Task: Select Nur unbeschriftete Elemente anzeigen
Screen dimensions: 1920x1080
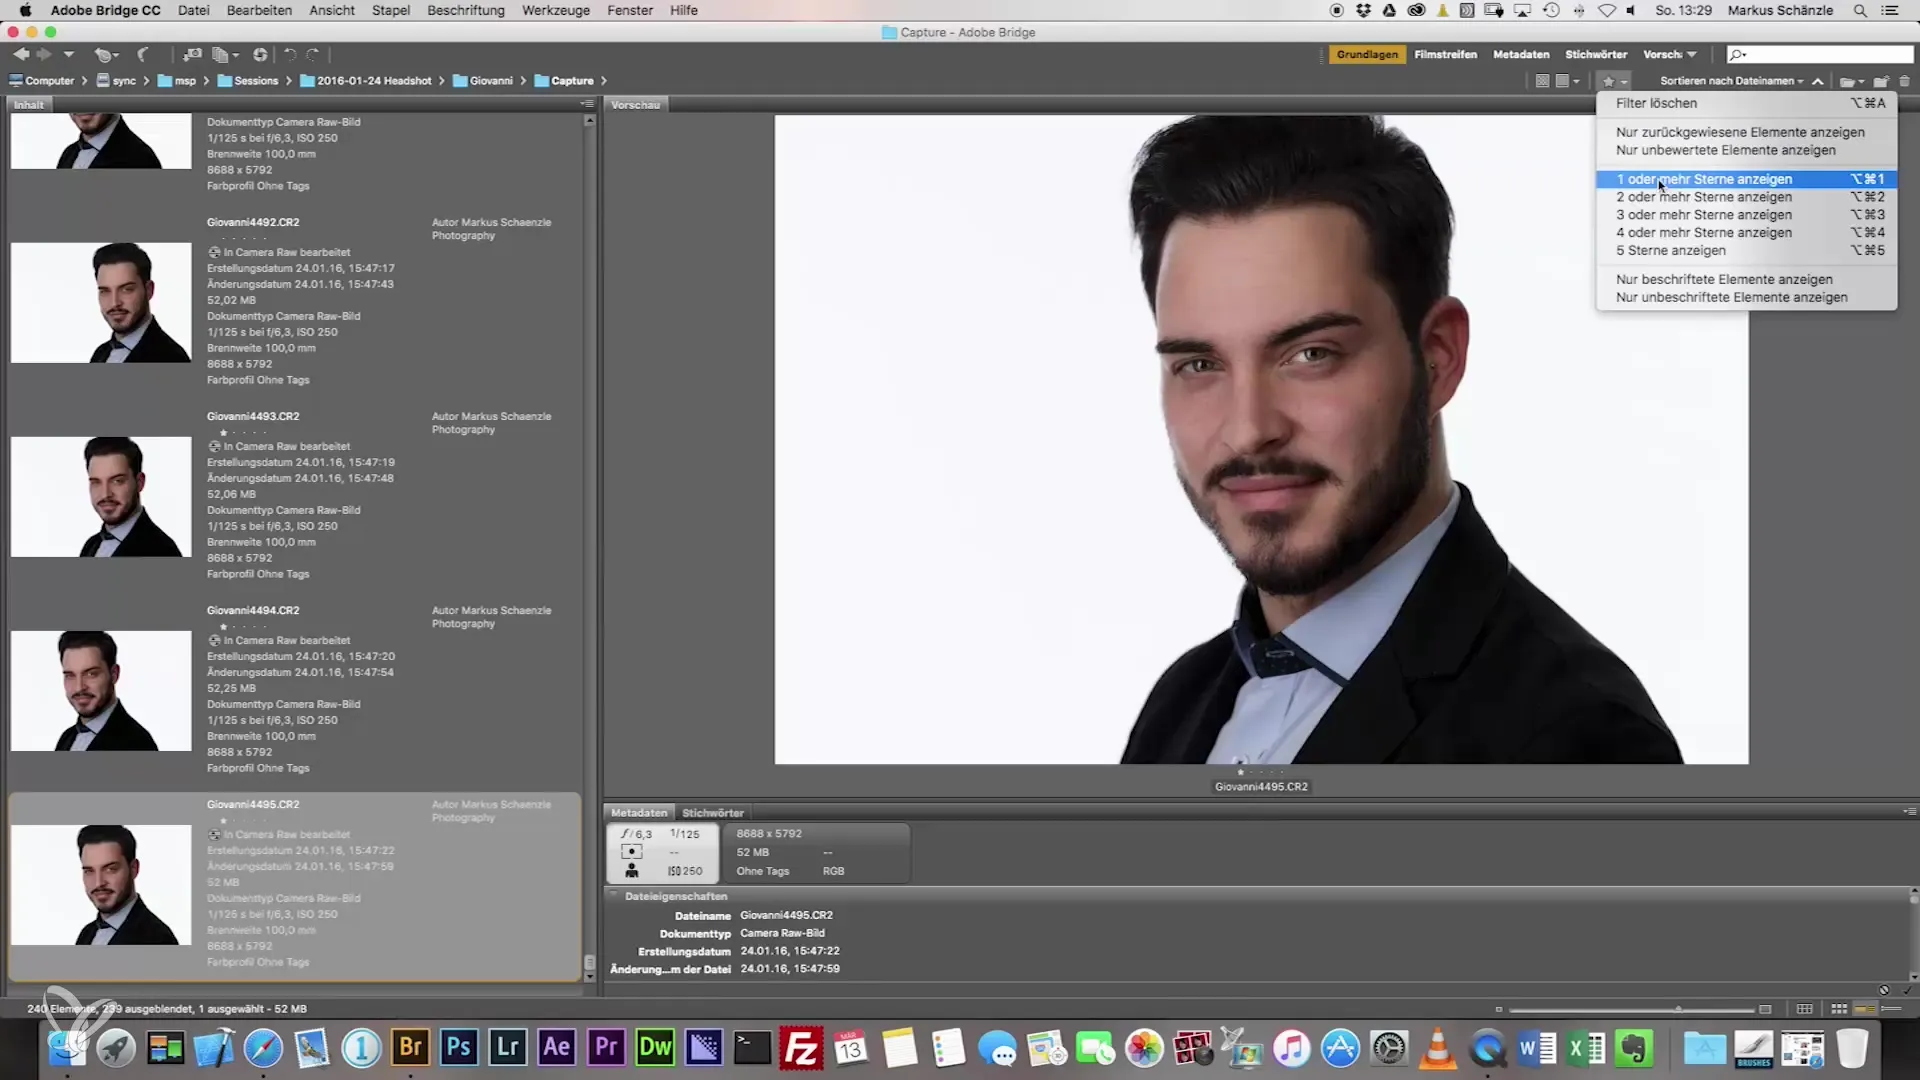Action: point(1746,298)
